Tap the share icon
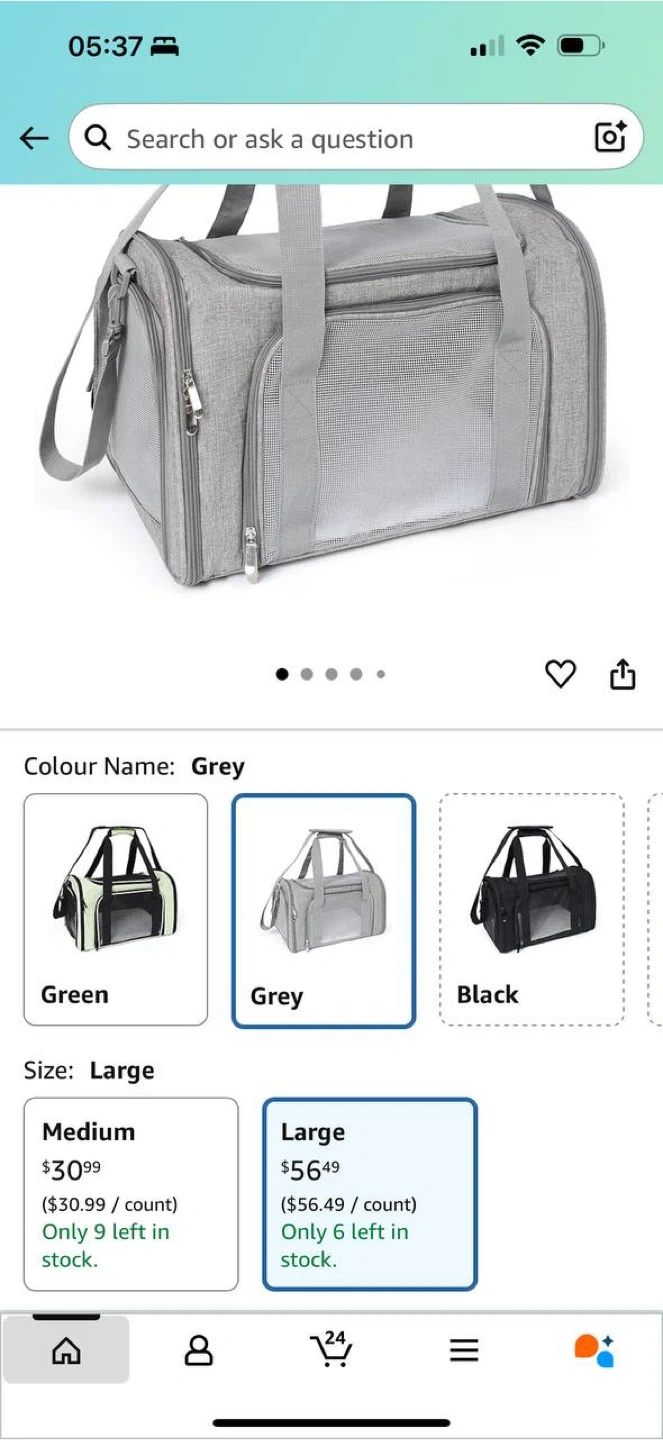The image size is (663, 1440). point(622,675)
